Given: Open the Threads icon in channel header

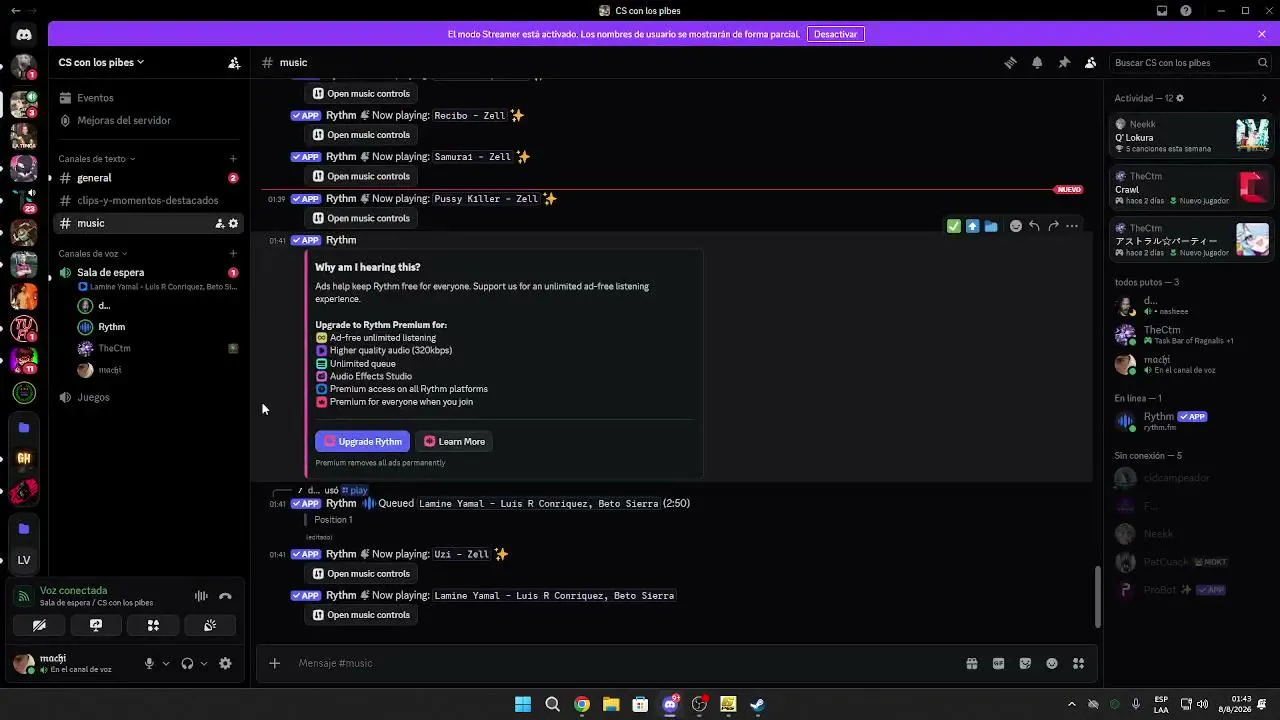Looking at the screenshot, I should pyautogui.click(x=1010, y=62).
